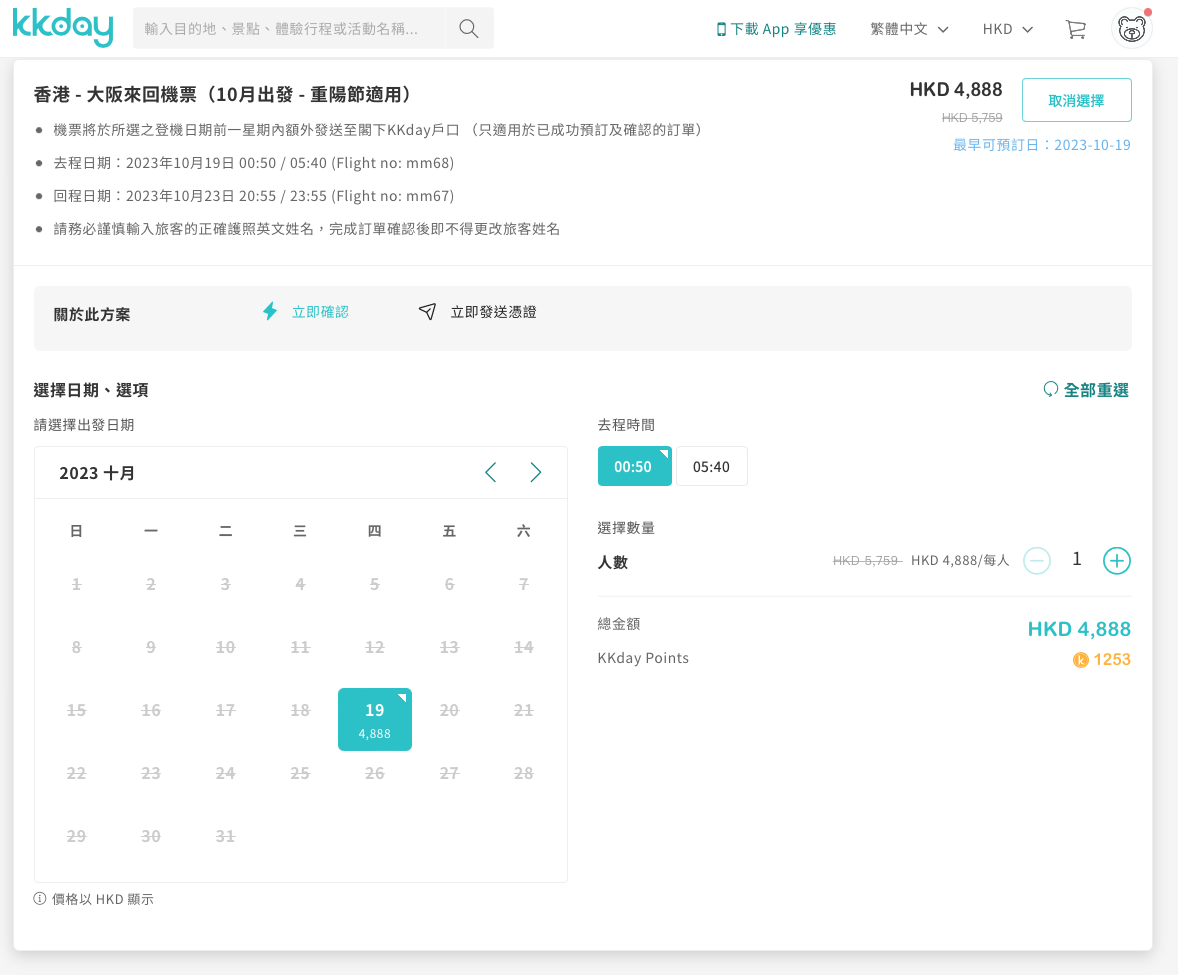The height and width of the screenshot is (975, 1178).
Task: Click the 立即發送憑證 paper plane icon
Action: [428, 312]
